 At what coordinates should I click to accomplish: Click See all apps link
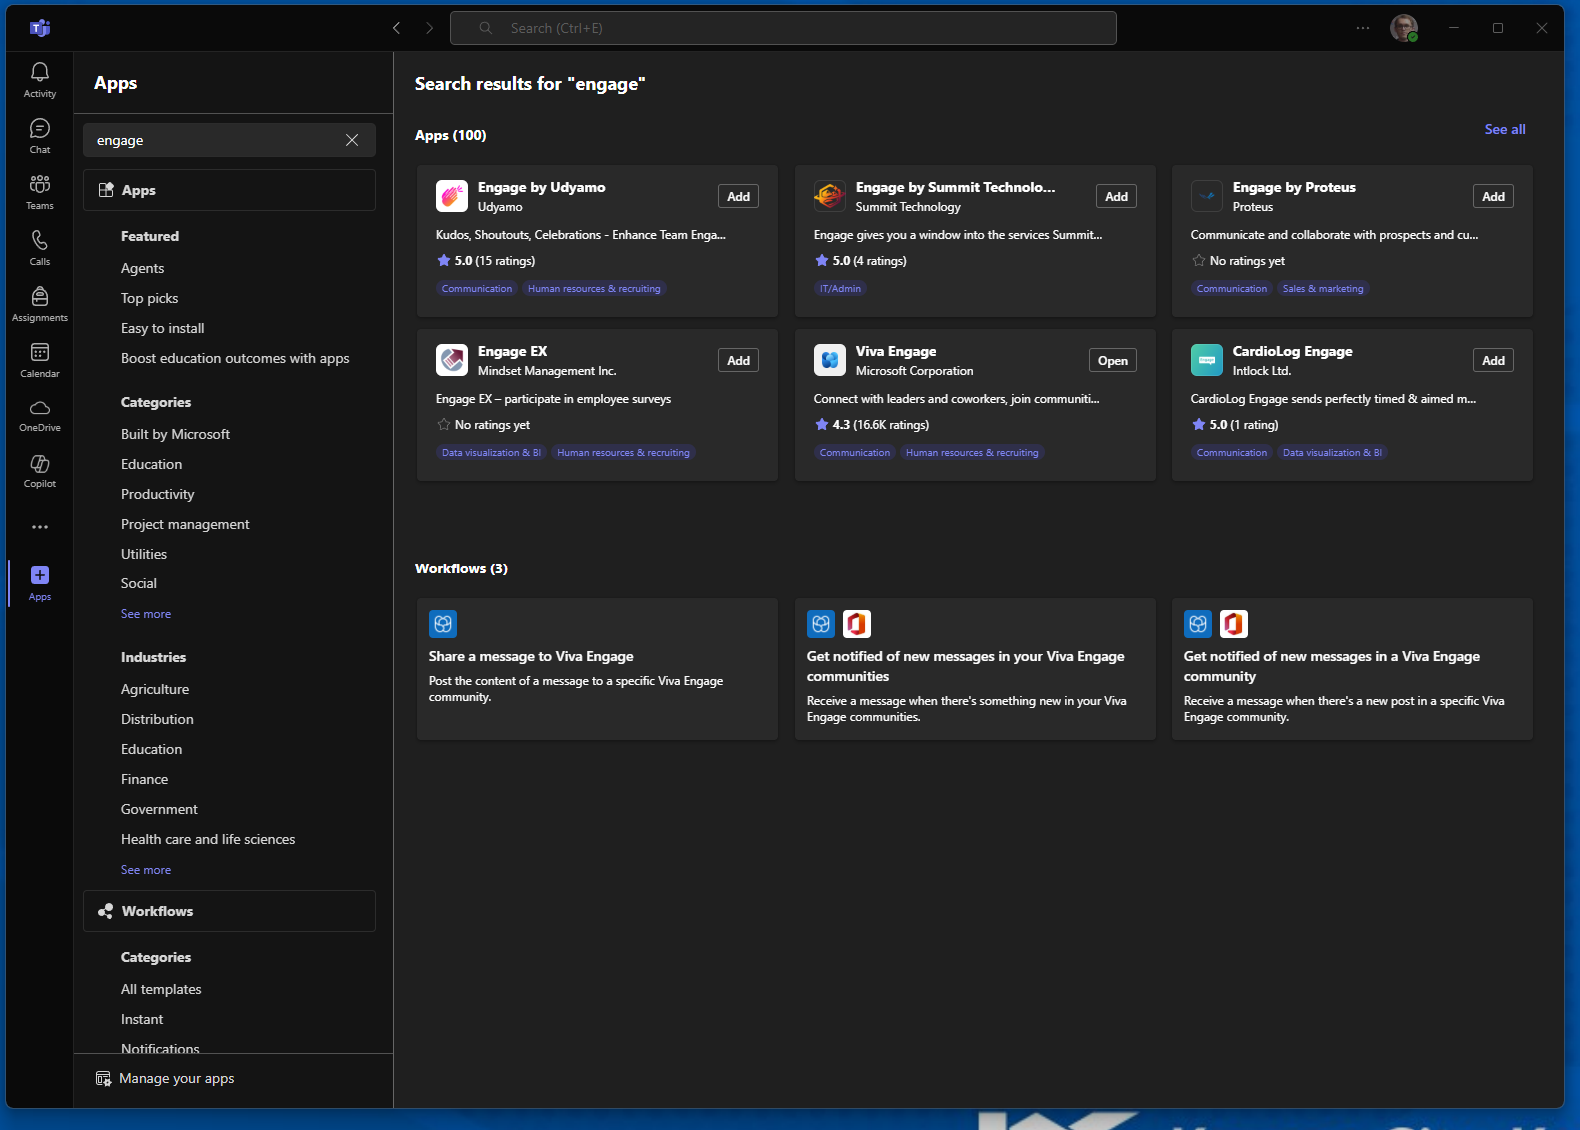pyautogui.click(x=1504, y=129)
